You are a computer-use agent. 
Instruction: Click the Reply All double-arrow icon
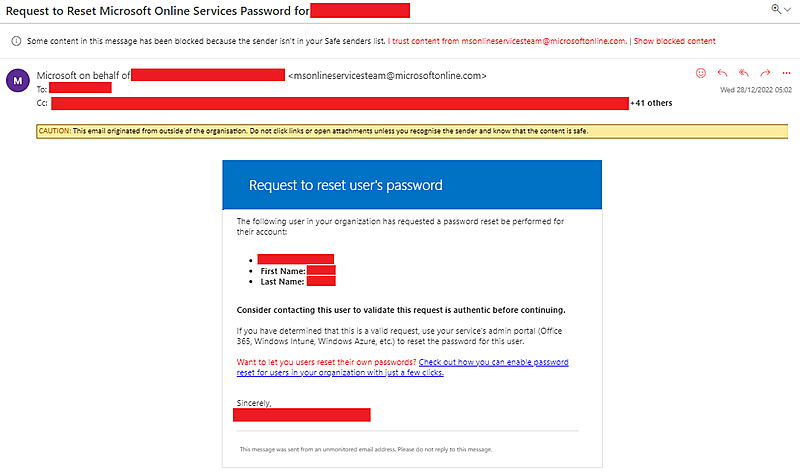(743, 73)
